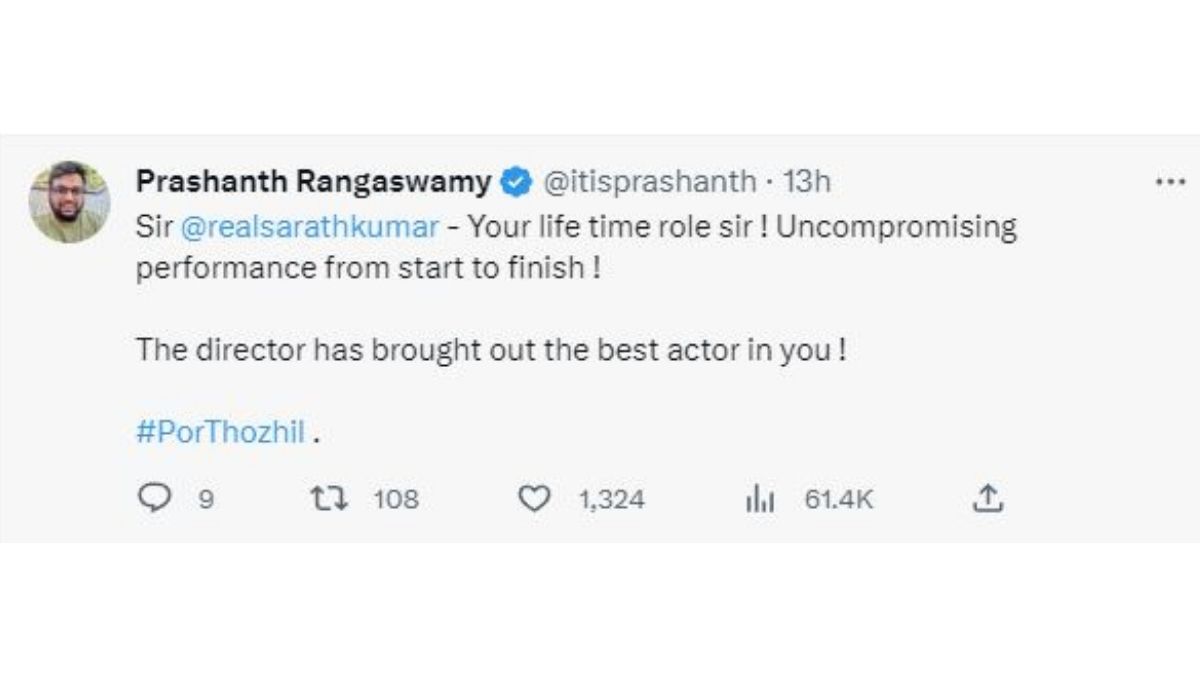Open Prashanth Rangaswamy's profile picture
1200x675 pixels.
(69, 202)
